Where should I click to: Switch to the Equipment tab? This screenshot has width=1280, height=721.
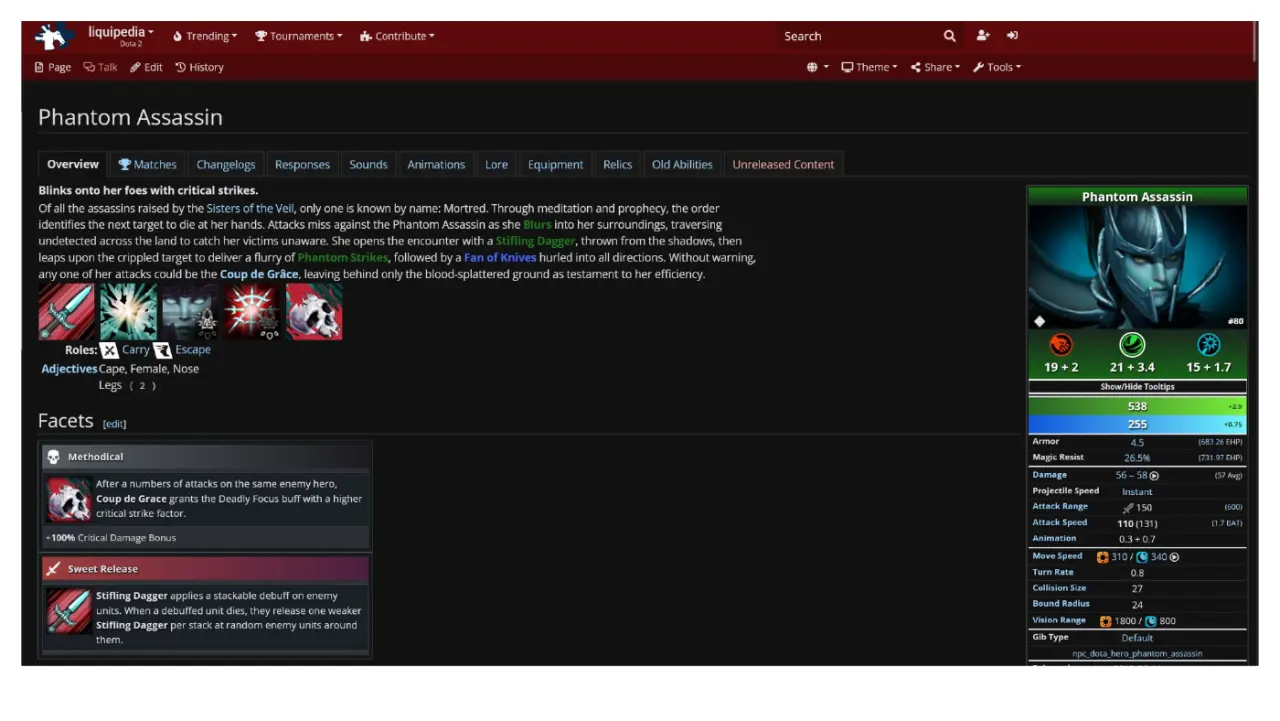tap(555, 165)
